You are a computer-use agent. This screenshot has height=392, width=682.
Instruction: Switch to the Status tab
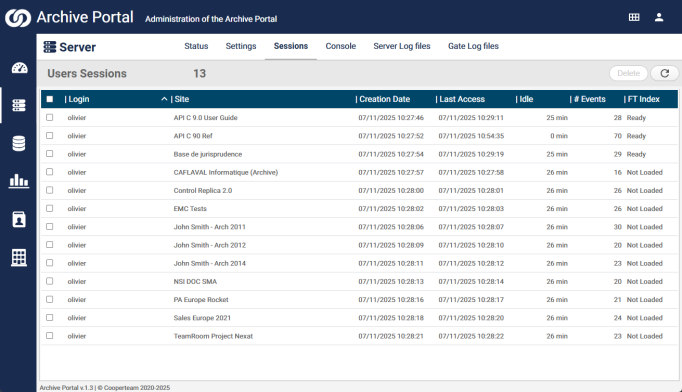click(196, 46)
